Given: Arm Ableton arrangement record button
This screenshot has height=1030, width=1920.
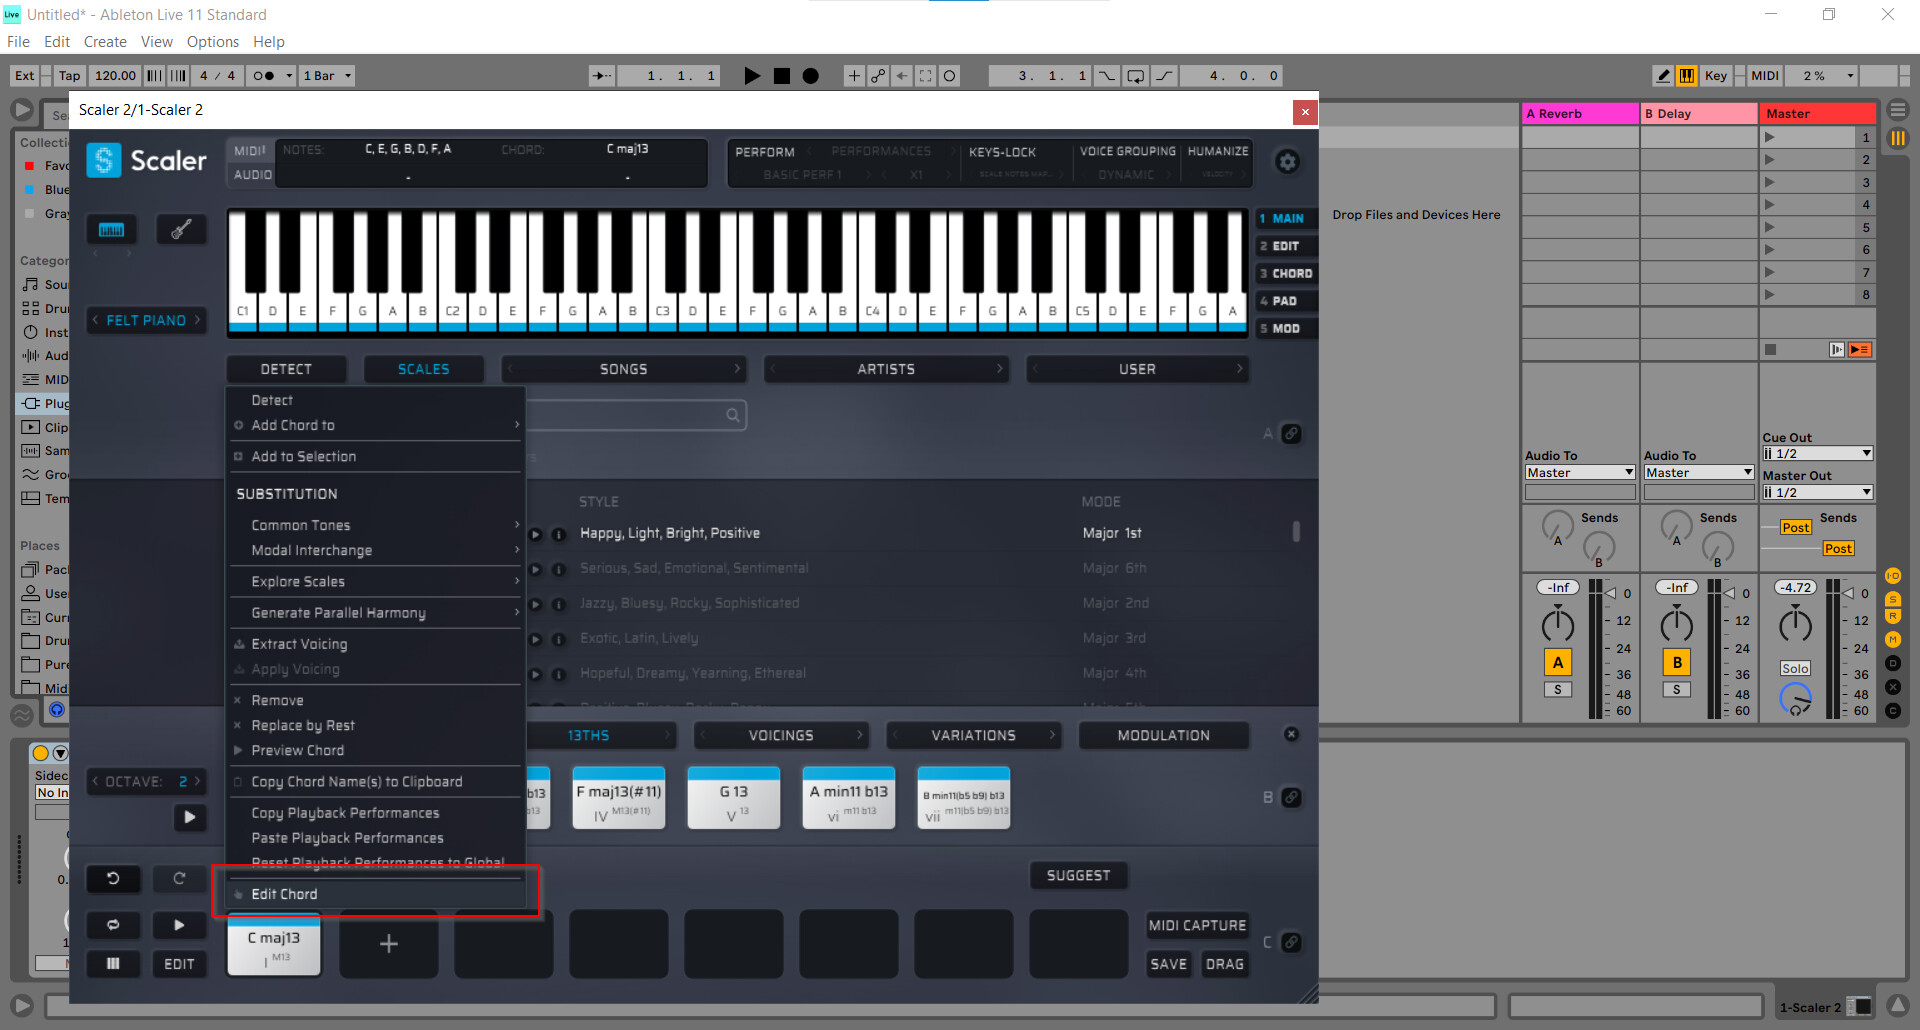Looking at the screenshot, I should (x=811, y=75).
